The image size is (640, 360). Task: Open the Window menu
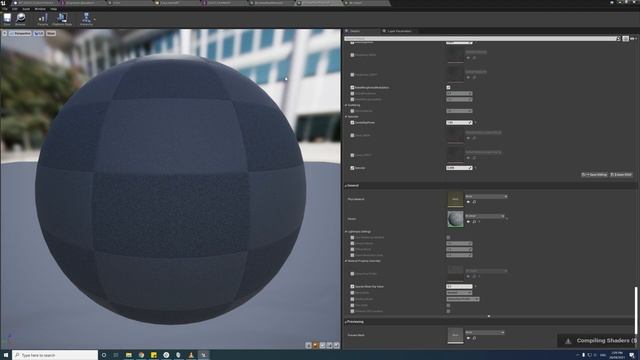(40, 9)
